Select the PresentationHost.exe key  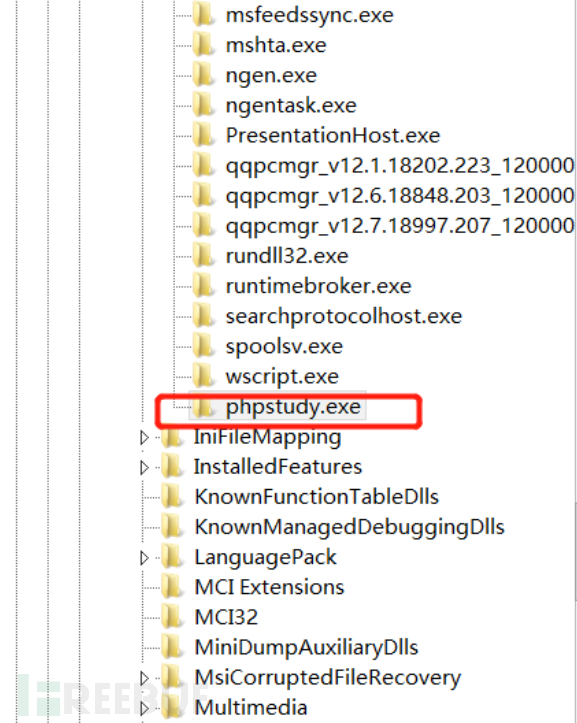pos(333,136)
